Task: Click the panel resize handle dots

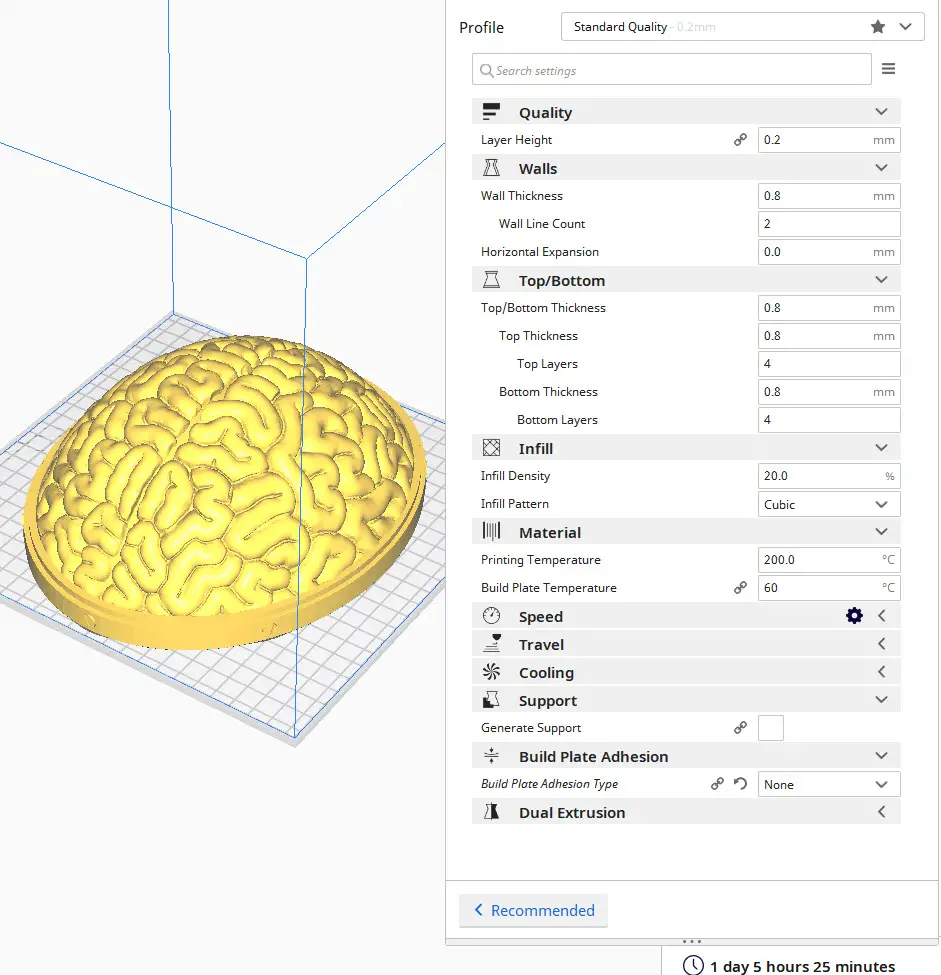Action: click(x=692, y=941)
